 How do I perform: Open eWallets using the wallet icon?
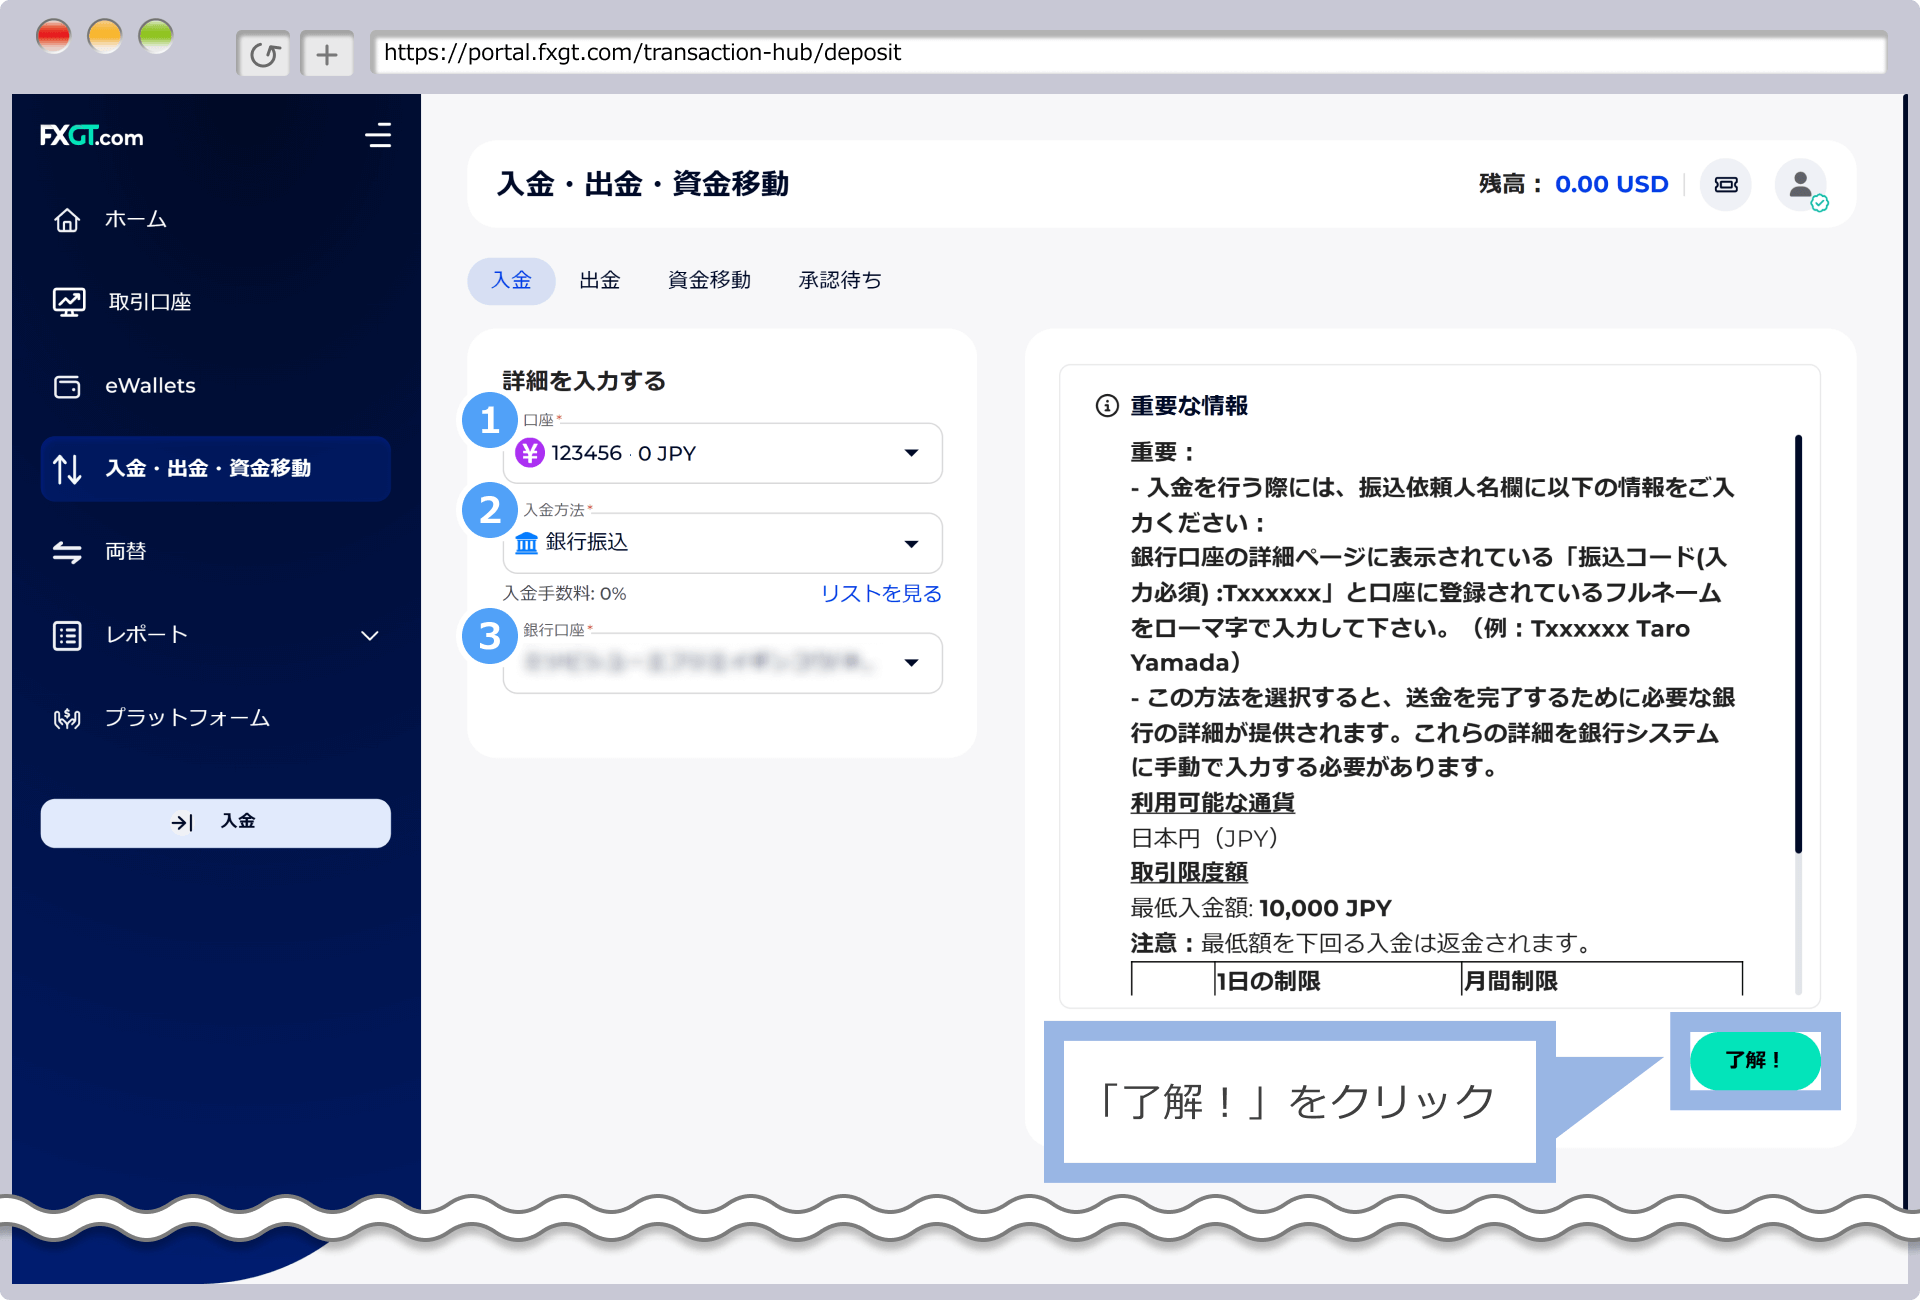67,385
